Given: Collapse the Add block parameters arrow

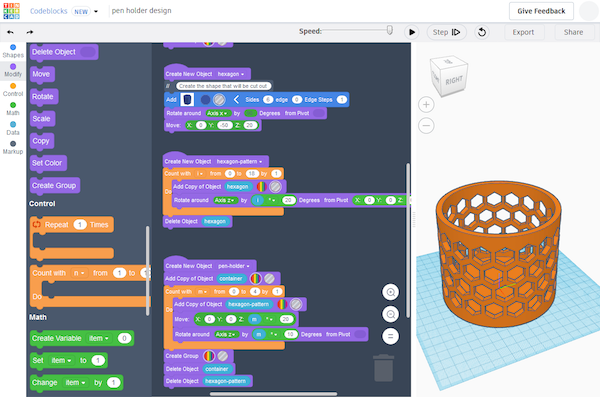Looking at the screenshot, I should point(236,100).
